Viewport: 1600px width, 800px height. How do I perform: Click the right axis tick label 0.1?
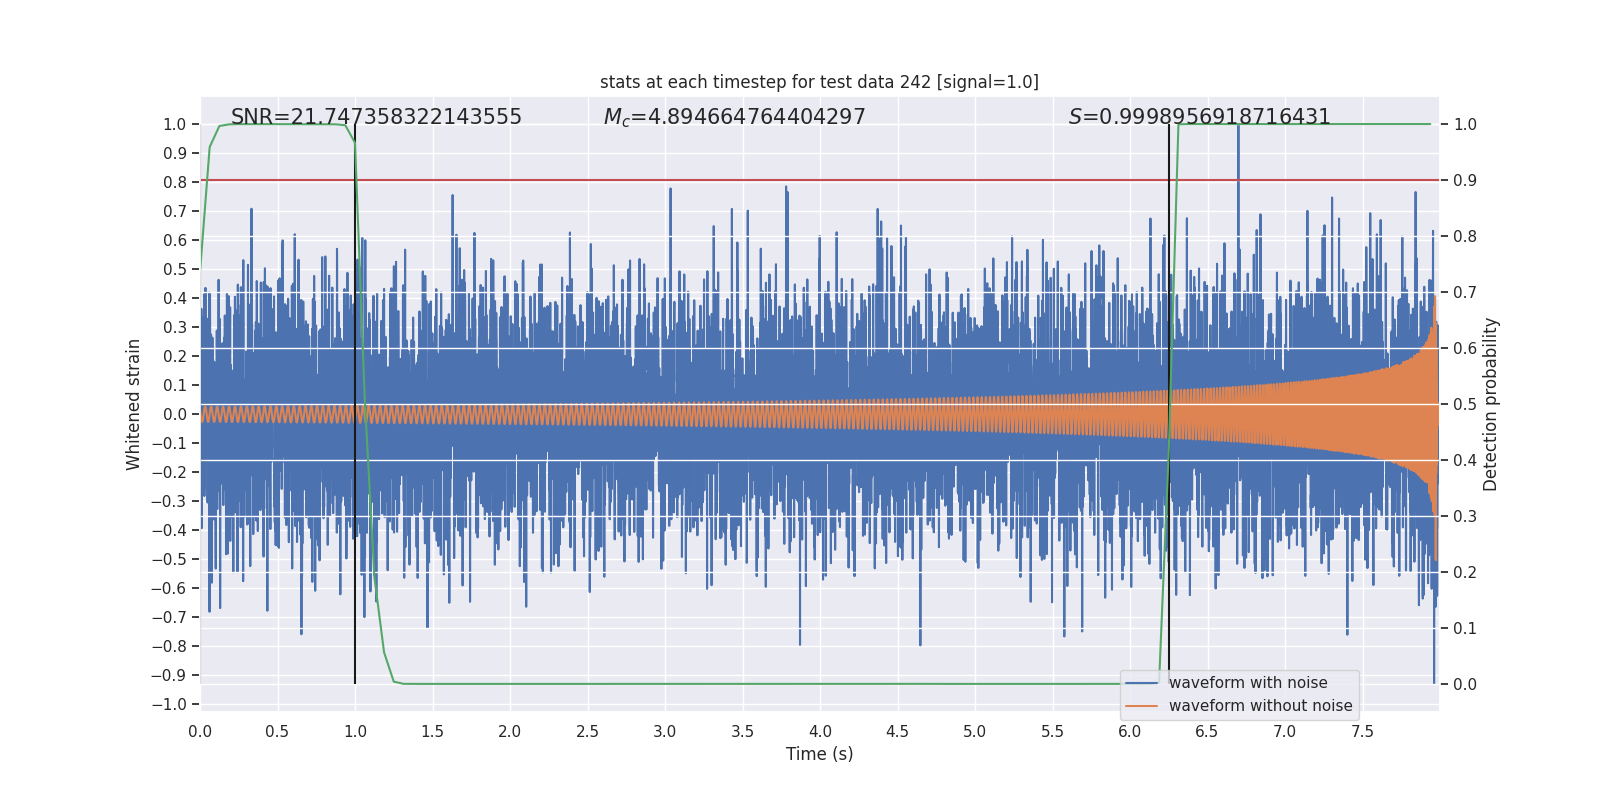1465,628
